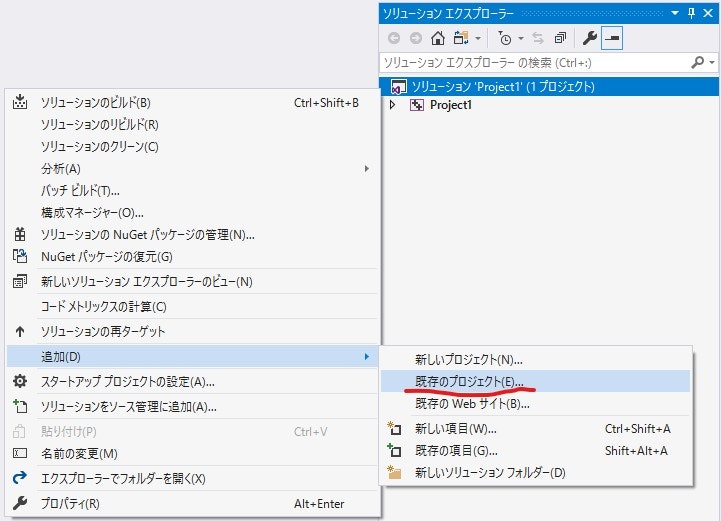Click the gear icon for startup project settings
The height and width of the screenshot is (521, 721).
(20, 381)
